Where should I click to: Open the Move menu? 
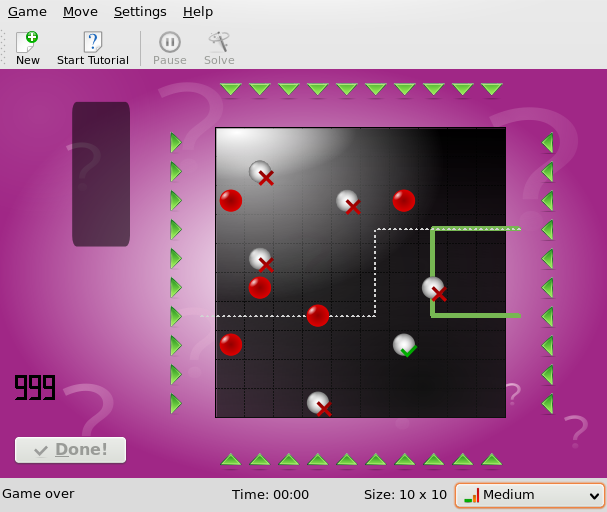click(x=80, y=12)
